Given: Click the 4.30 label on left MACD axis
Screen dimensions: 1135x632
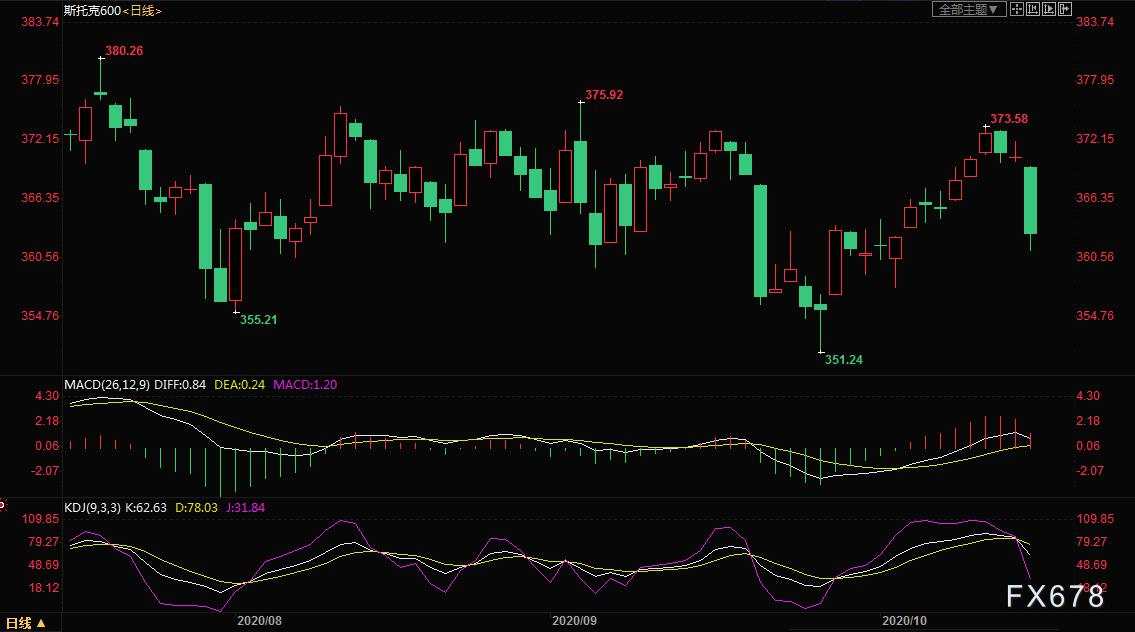Looking at the screenshot, I should click(47, 396).
